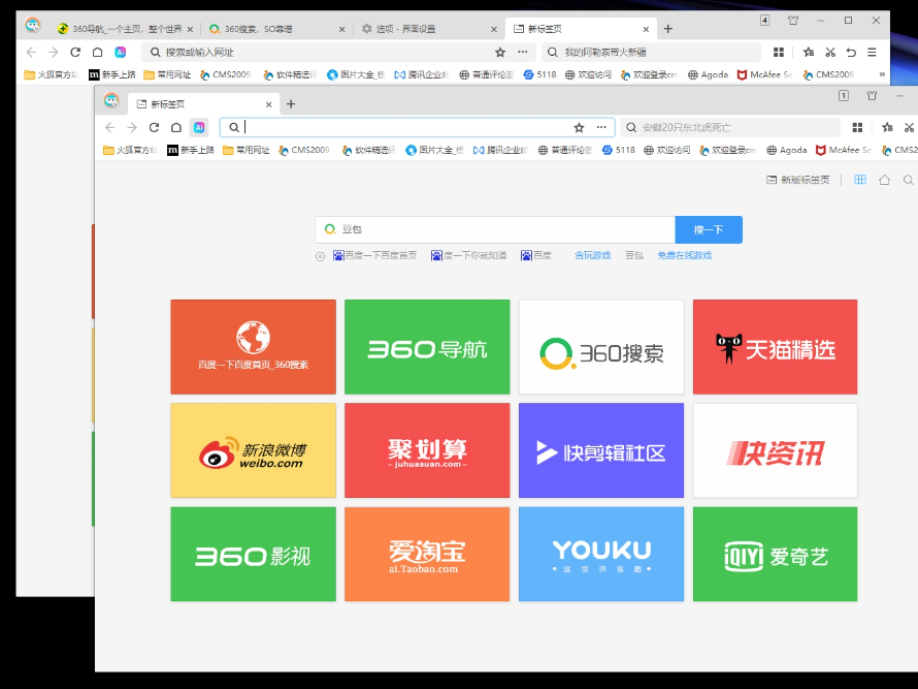
Task: Open the 免费在线游戏 link
Action: pos(684,255)
